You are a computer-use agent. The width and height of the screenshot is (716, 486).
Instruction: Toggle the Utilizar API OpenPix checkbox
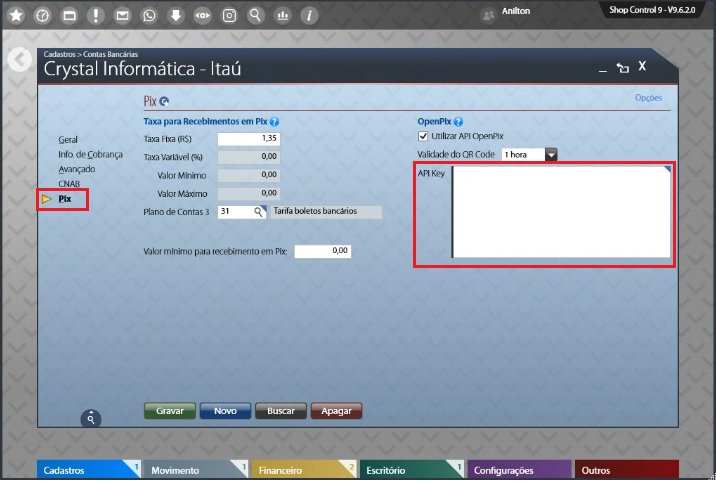tap(423, 136)
